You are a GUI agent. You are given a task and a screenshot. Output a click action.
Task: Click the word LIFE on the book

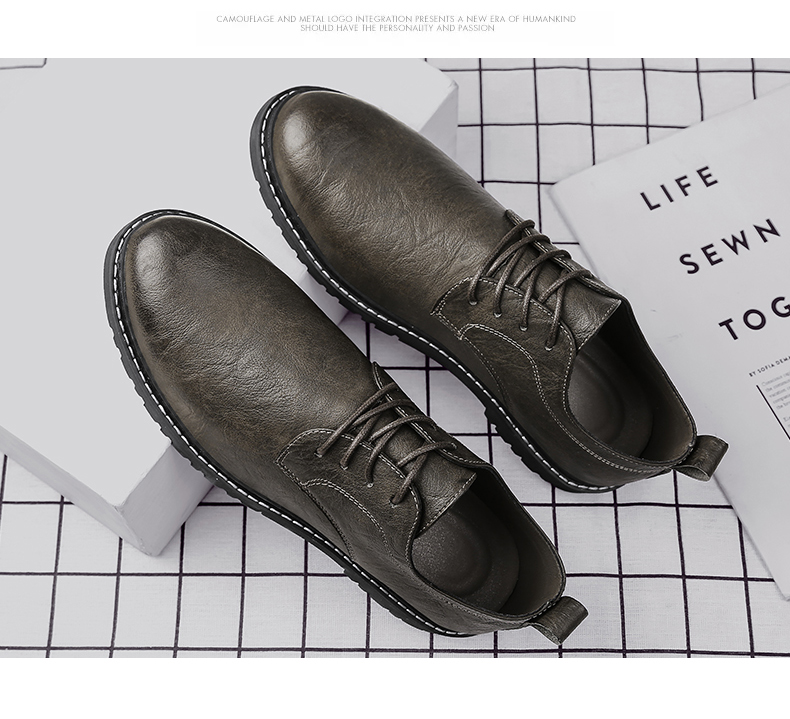coord(680,190)
